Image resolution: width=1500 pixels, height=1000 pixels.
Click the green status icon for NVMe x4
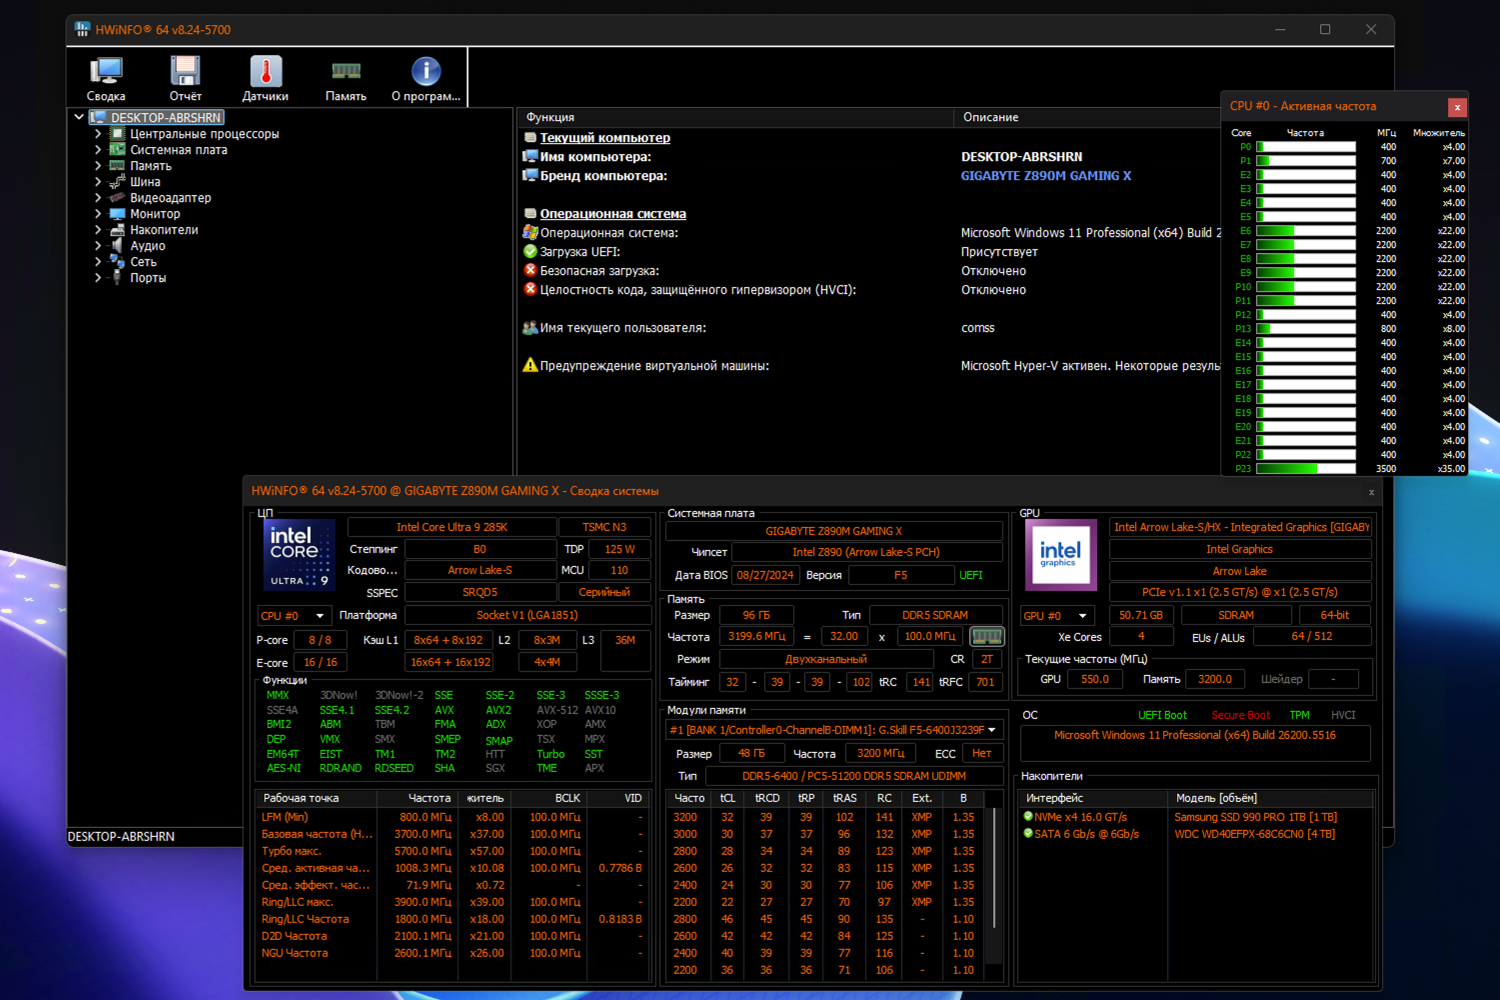pos(1028,817)
